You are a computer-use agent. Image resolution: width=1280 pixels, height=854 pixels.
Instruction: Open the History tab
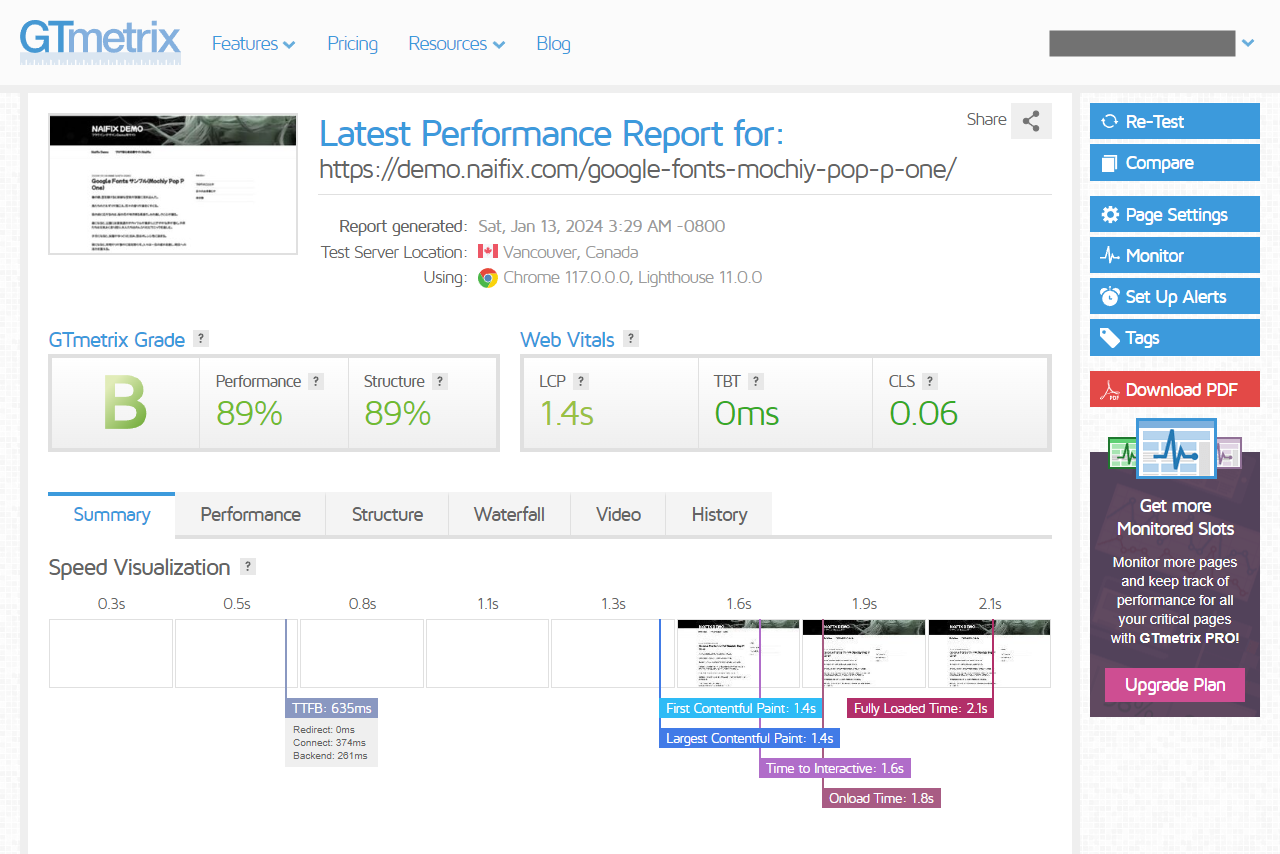[719, 515]
